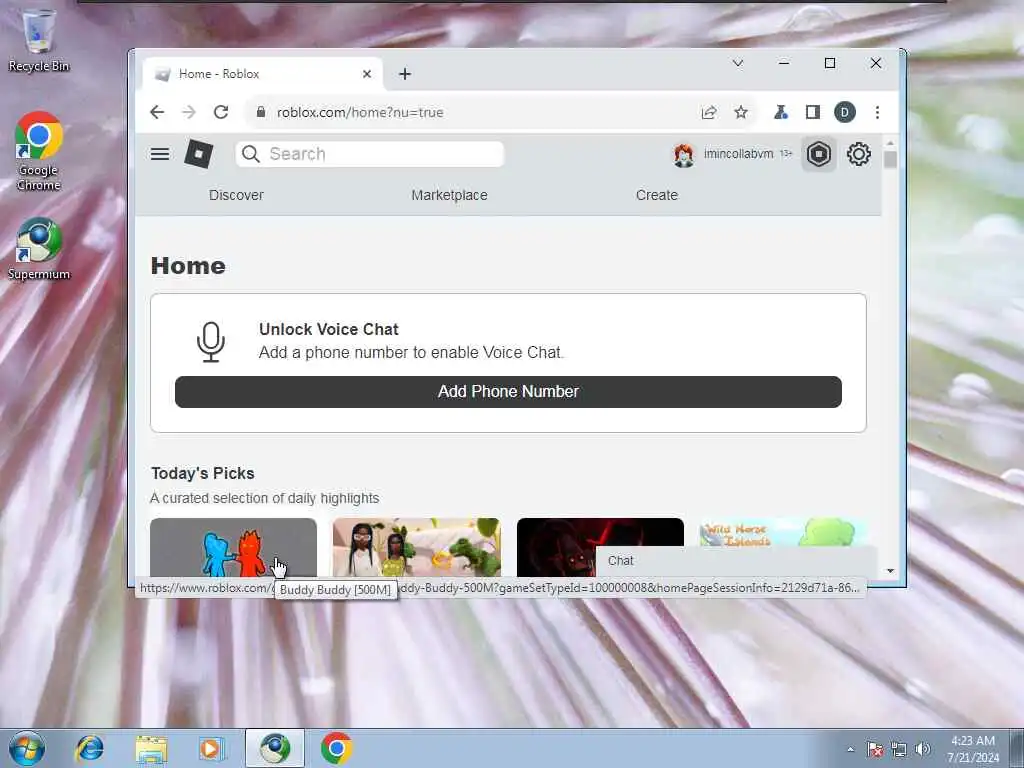Screen dimensions: 1024x768
Task: Open Recycle Bin on the desktop
Action: (39, 39)
